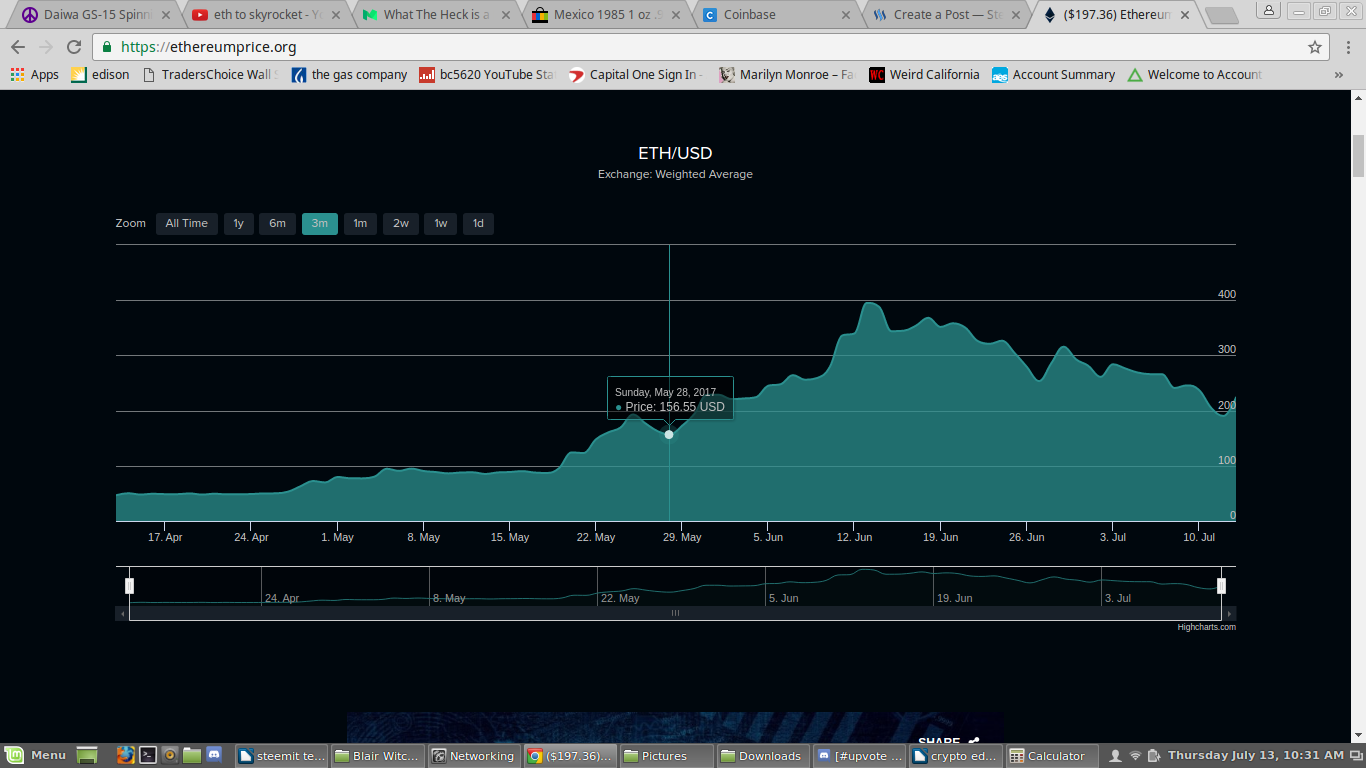Open the Marilyn Monroe bookmark
Screen dimensions: 1366x768
click(x=786, y=75)
